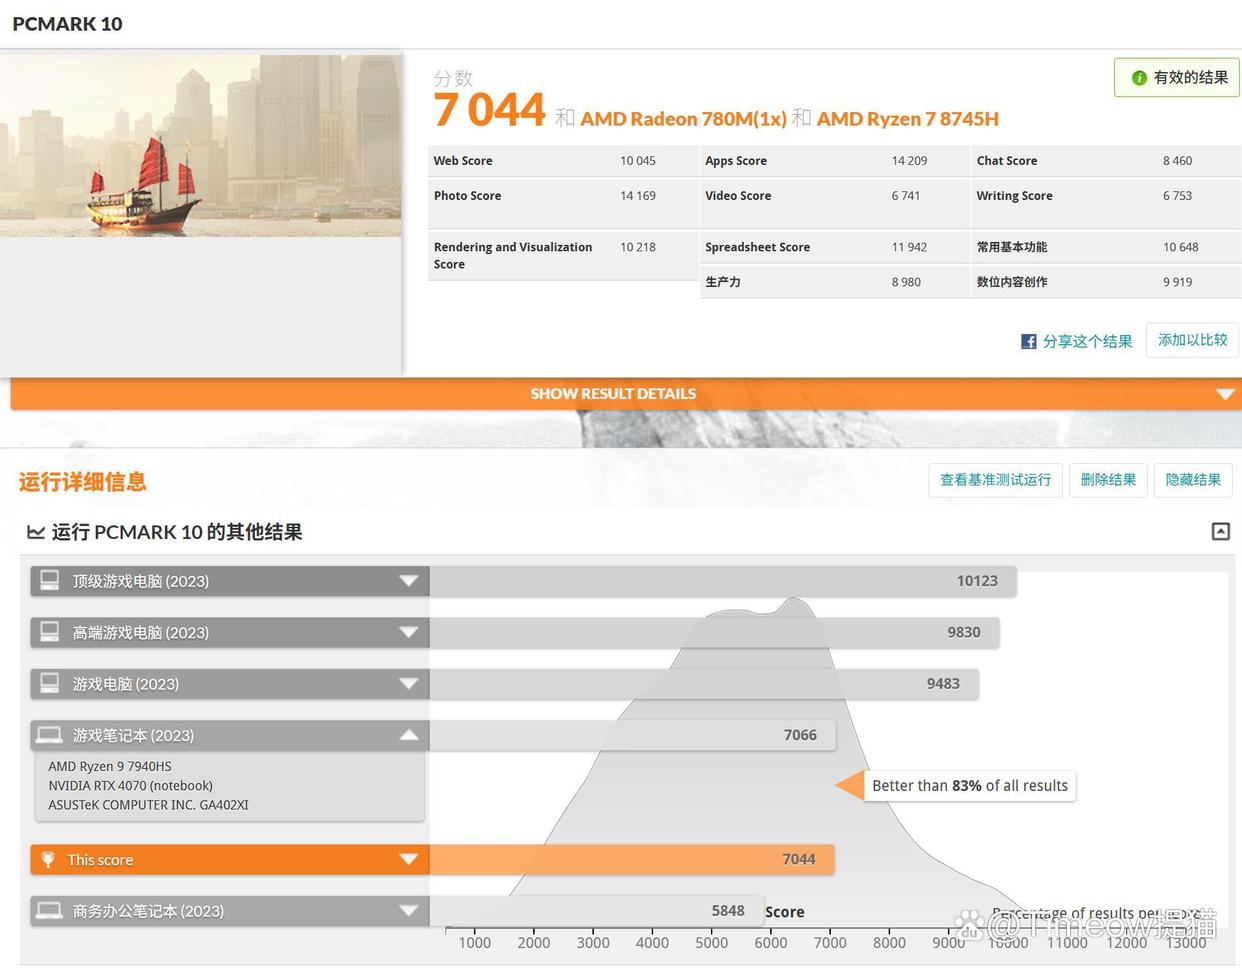The height and width of the screenshot is (968, 1242).
Task: Collapse the 游戏笔记本 (2023) row arrow
Action: [408, 735]
